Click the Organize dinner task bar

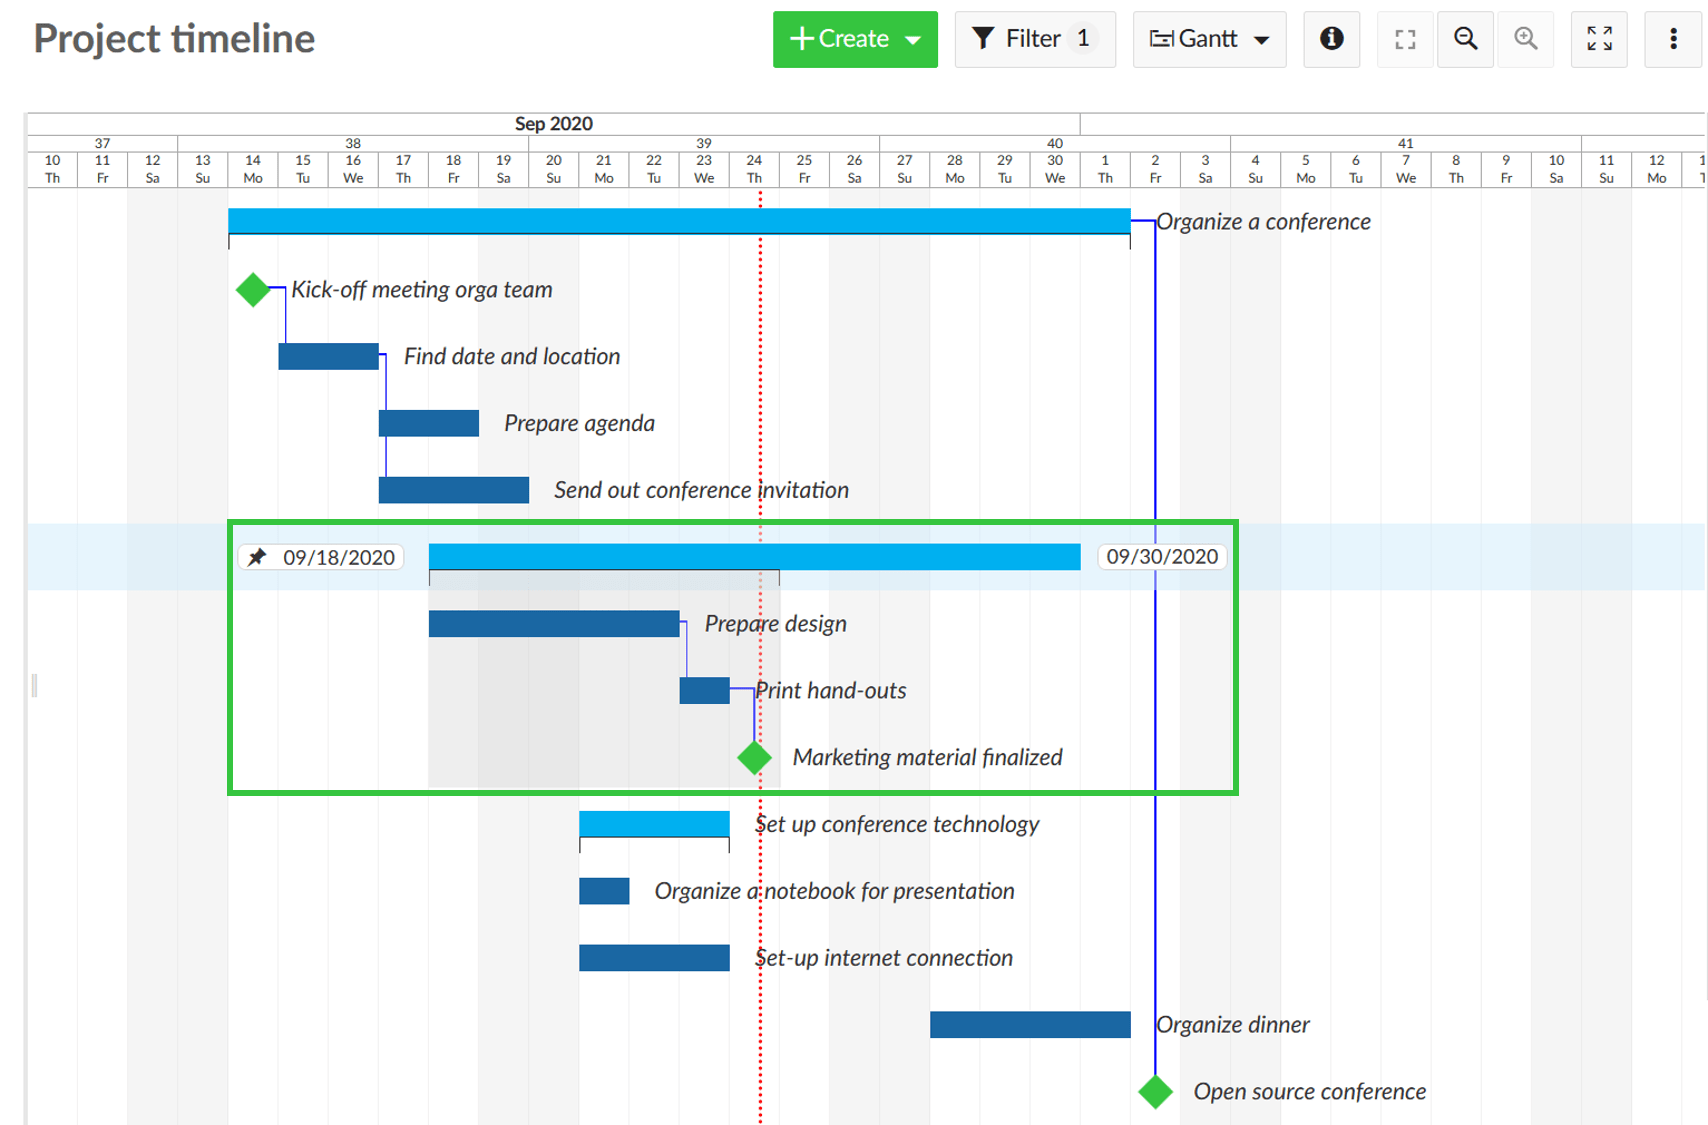pos(1030,1024)
